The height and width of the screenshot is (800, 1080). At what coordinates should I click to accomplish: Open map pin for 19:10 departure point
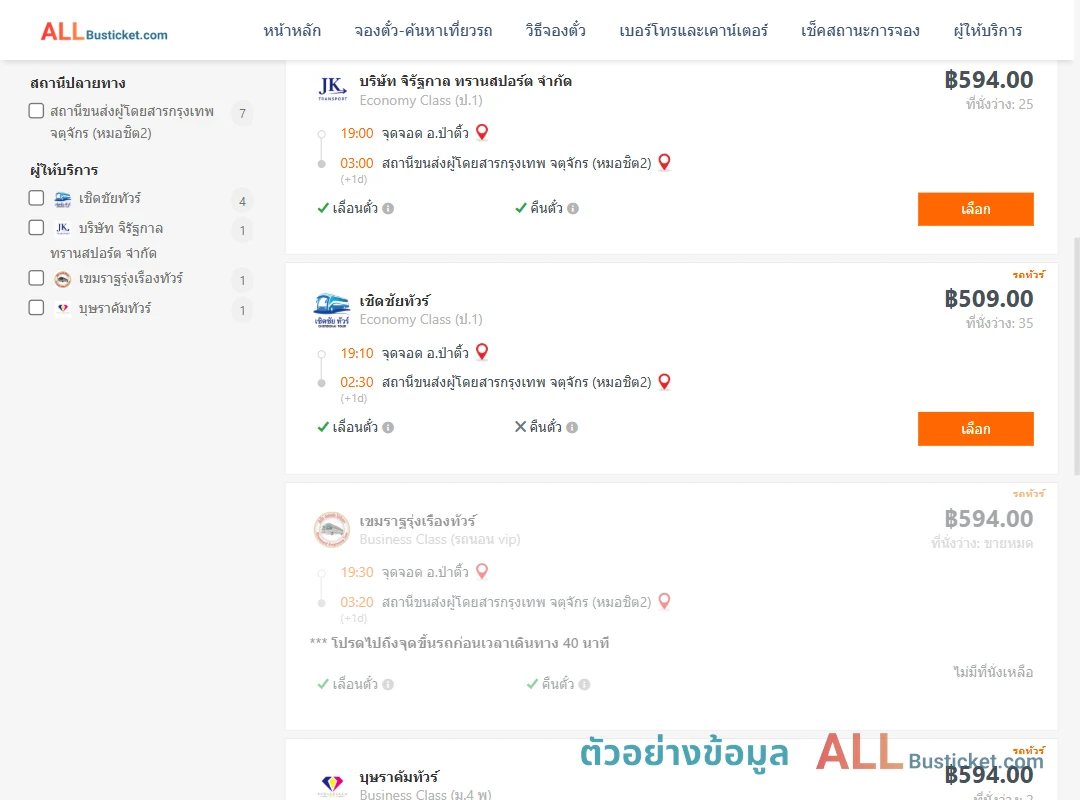[482, 351]
